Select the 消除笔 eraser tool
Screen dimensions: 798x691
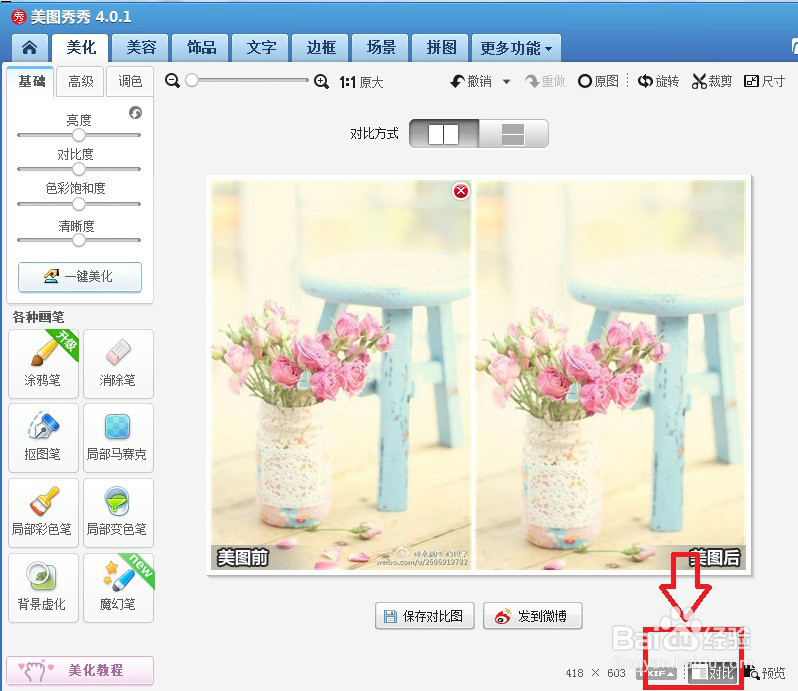pyautogui.click(x=118, y=364)
